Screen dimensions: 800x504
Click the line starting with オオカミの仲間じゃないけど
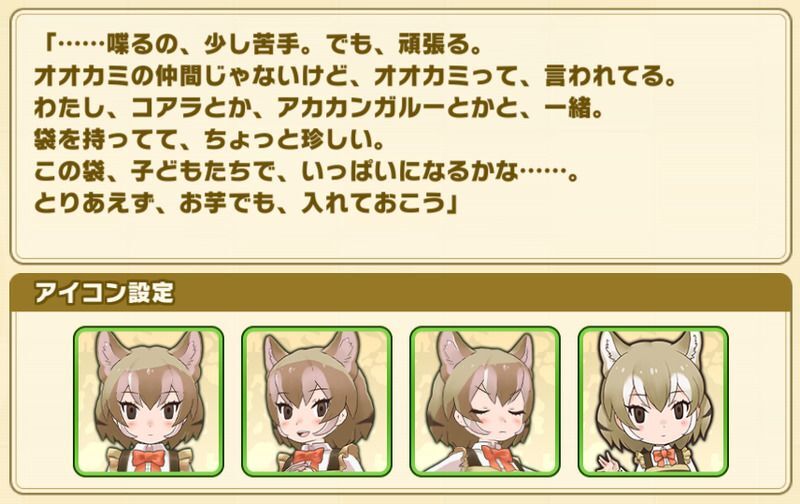click(355, 77)
